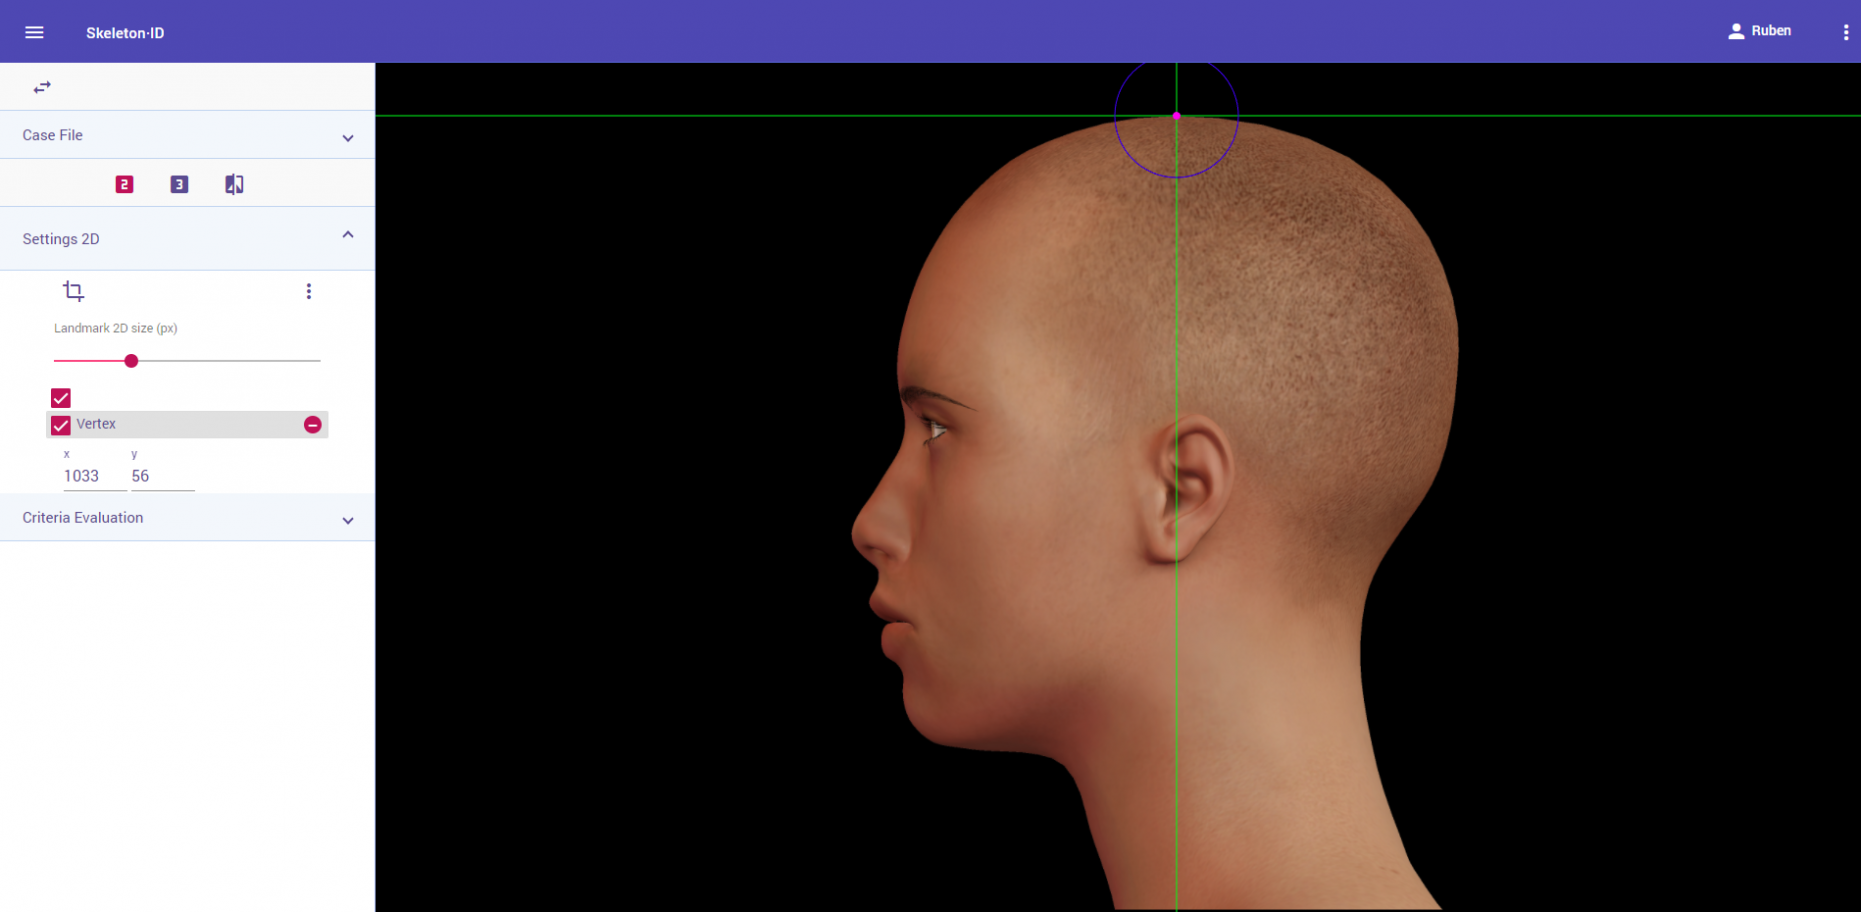
Task: Uncheck the Vertex landmark checkbox
Action: click(61, 425)
